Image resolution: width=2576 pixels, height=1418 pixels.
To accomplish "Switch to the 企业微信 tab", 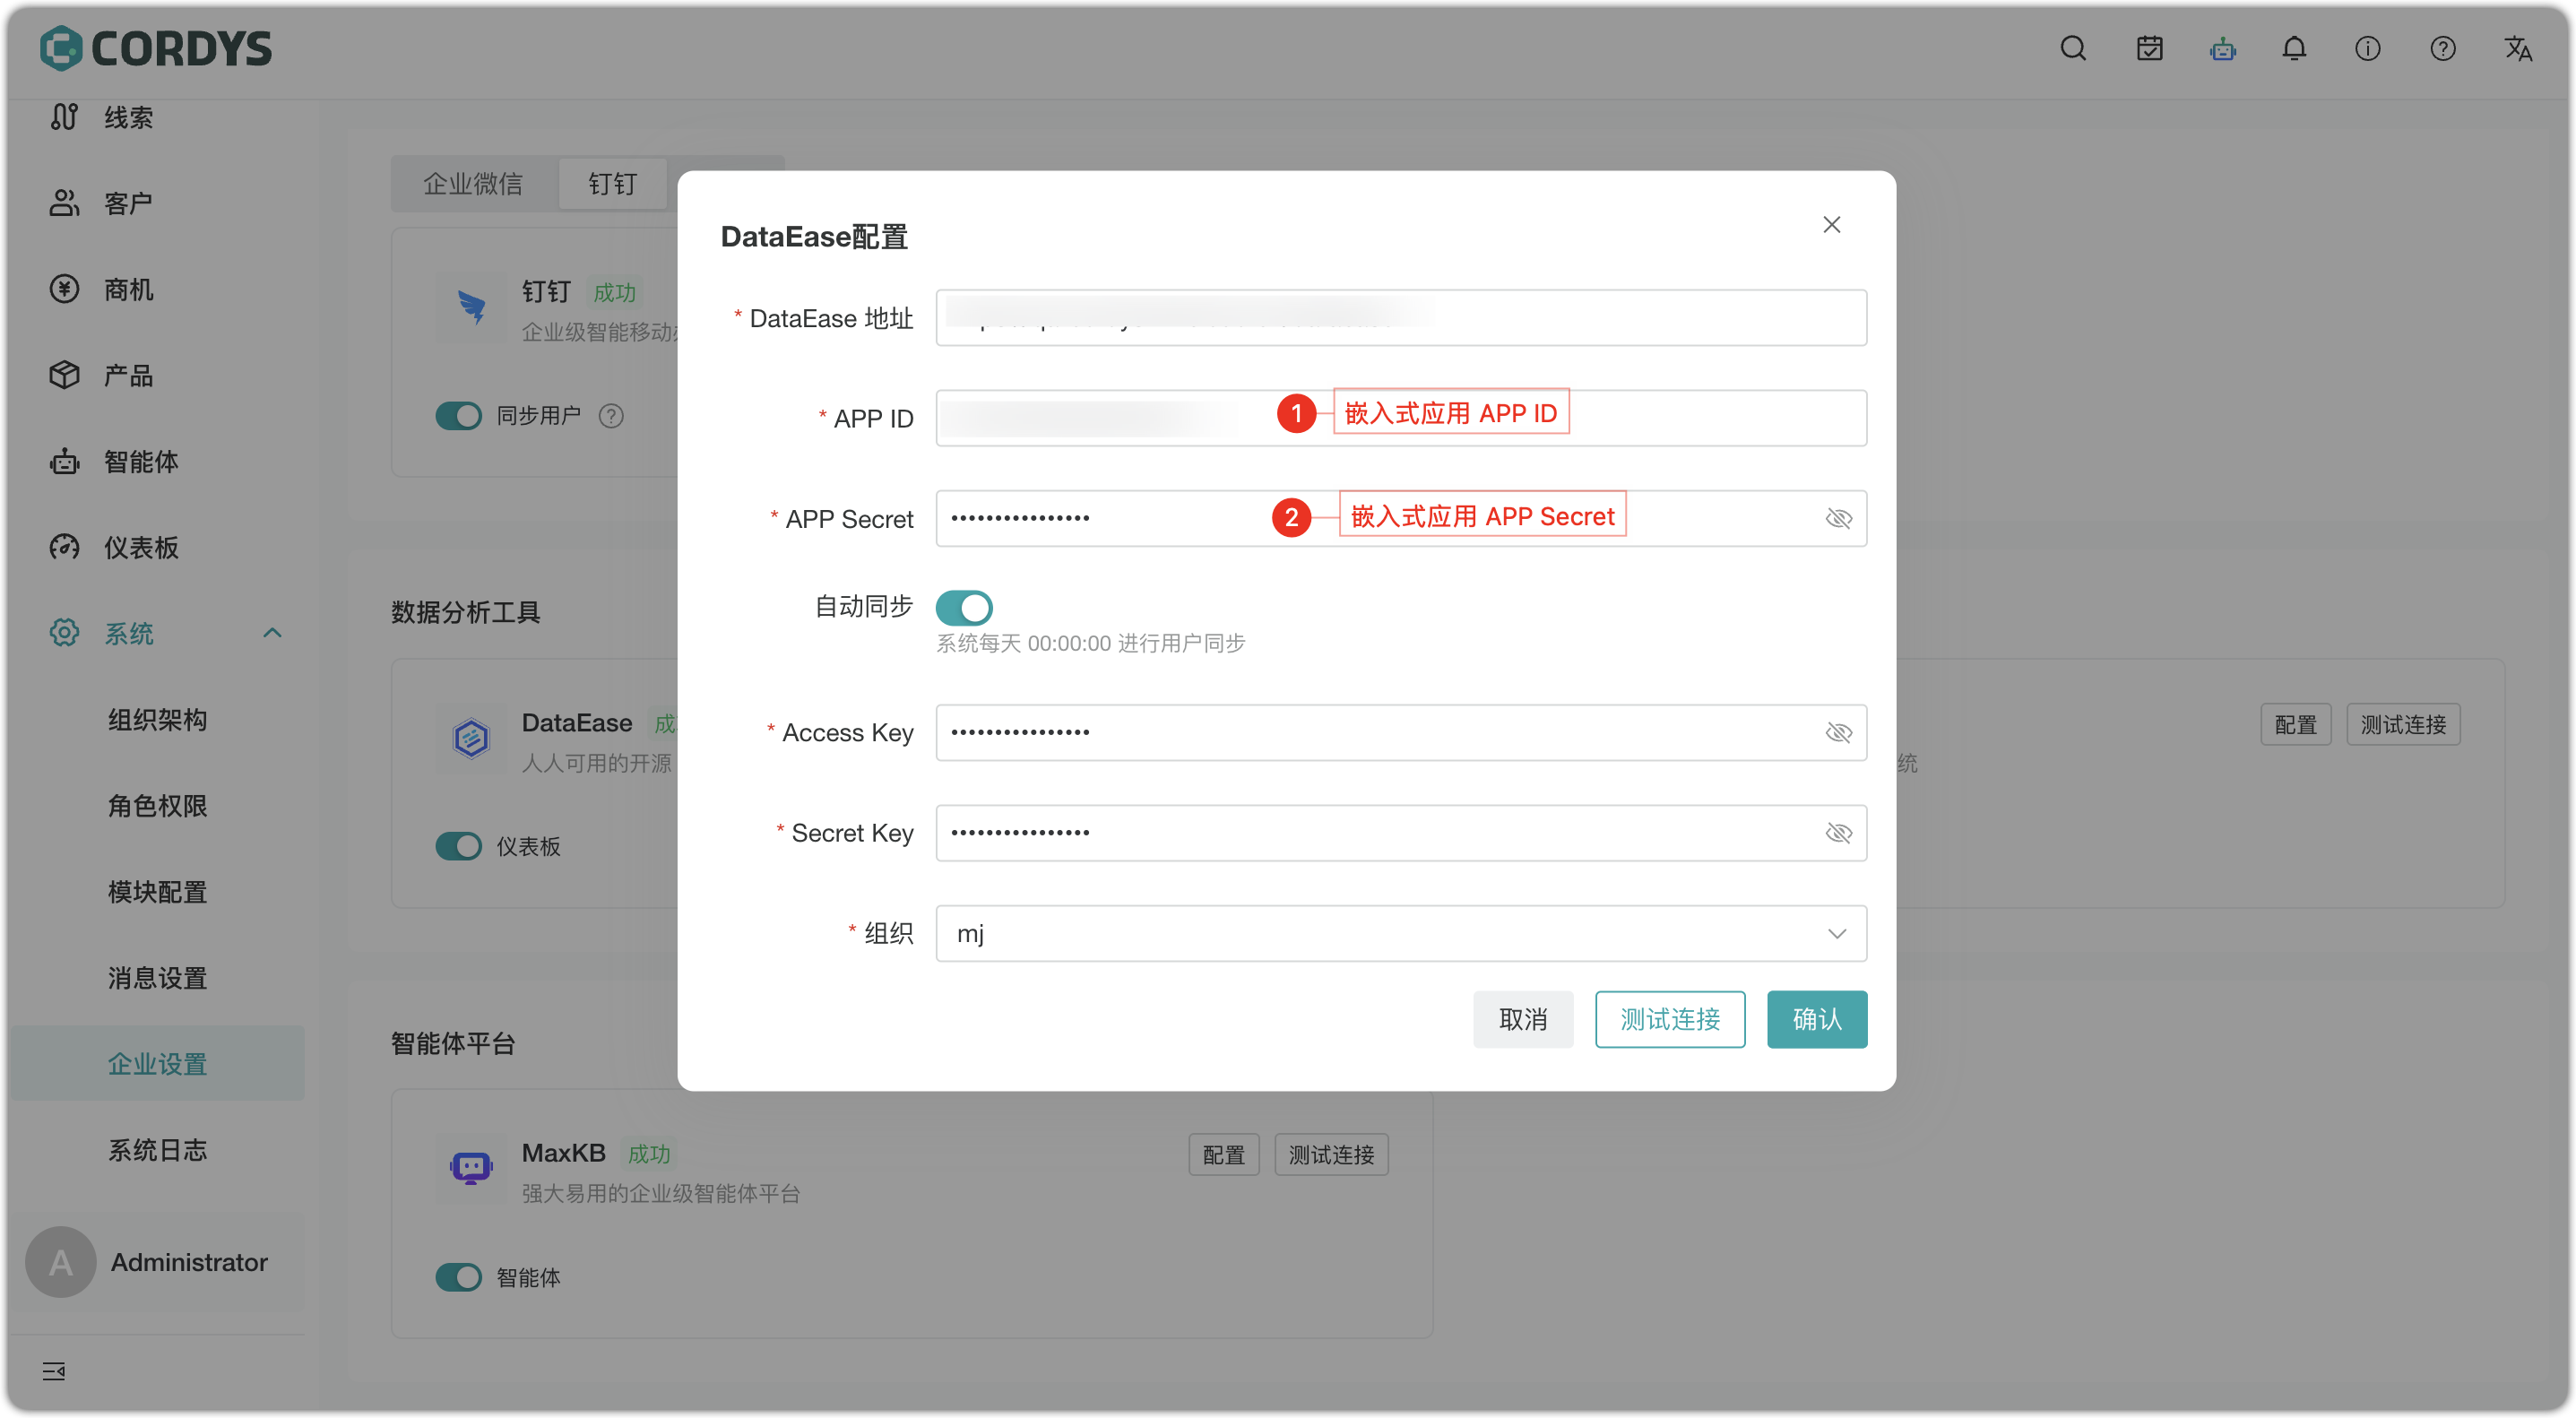I will point(473,184).
